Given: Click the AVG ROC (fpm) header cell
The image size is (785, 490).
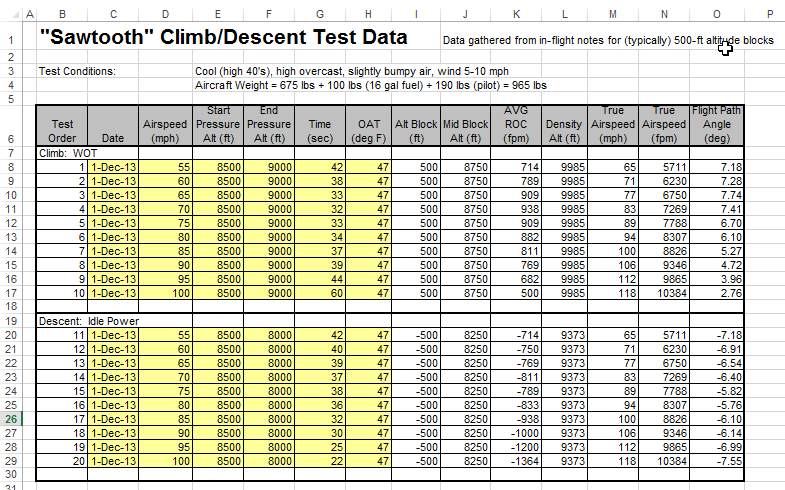Looking at the screenshot, I should pos(516,125).
